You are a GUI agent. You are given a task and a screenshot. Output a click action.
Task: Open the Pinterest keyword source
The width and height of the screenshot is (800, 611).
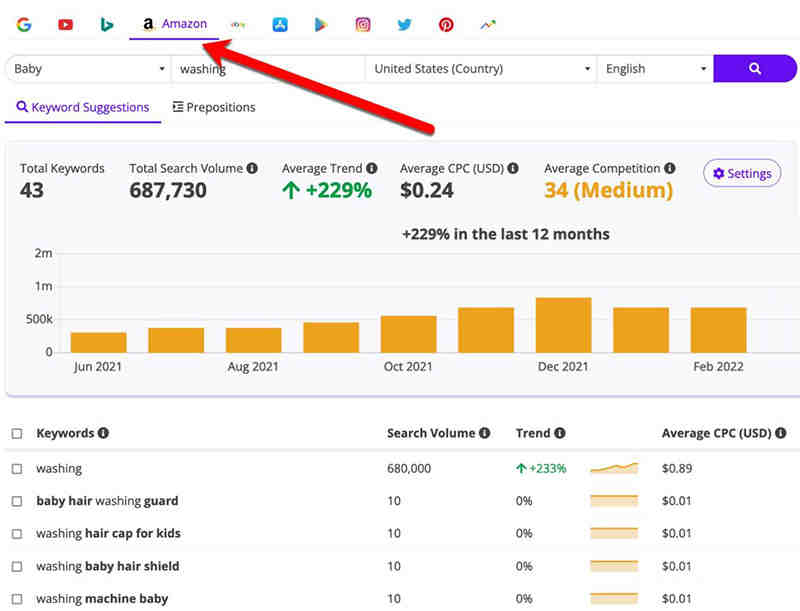[x=446, y=24]
